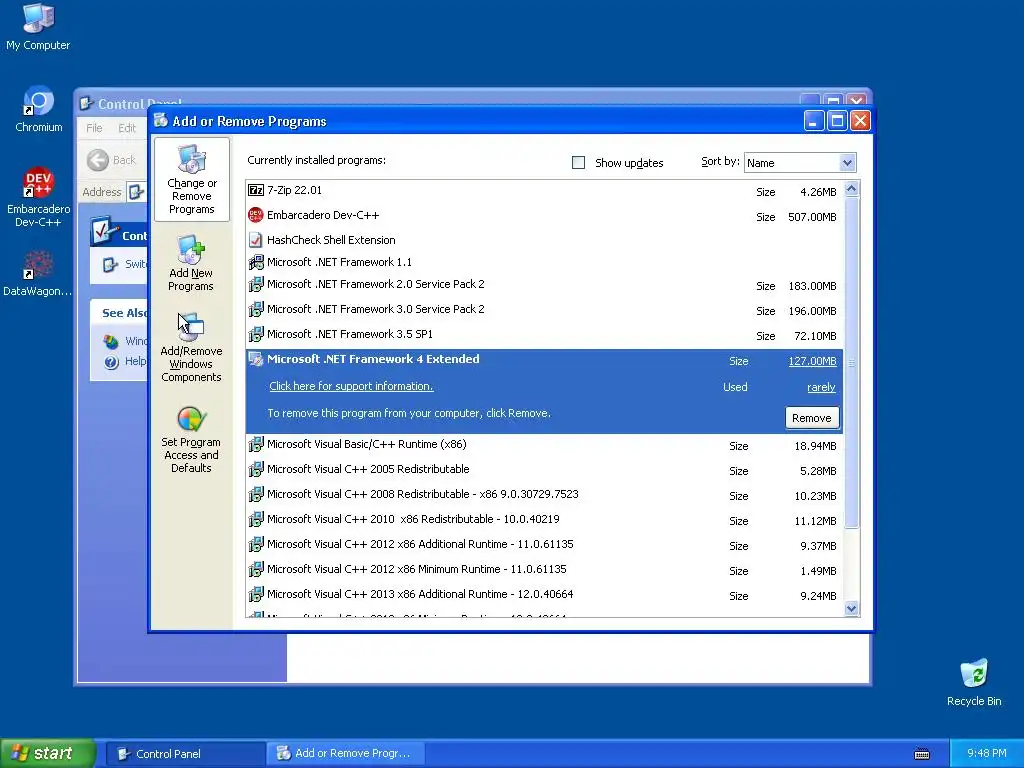Click the Visual C++ 2013 Additional Runtime icon
This screenshot has height=768, width=1024.
click(x=256, y=594)
